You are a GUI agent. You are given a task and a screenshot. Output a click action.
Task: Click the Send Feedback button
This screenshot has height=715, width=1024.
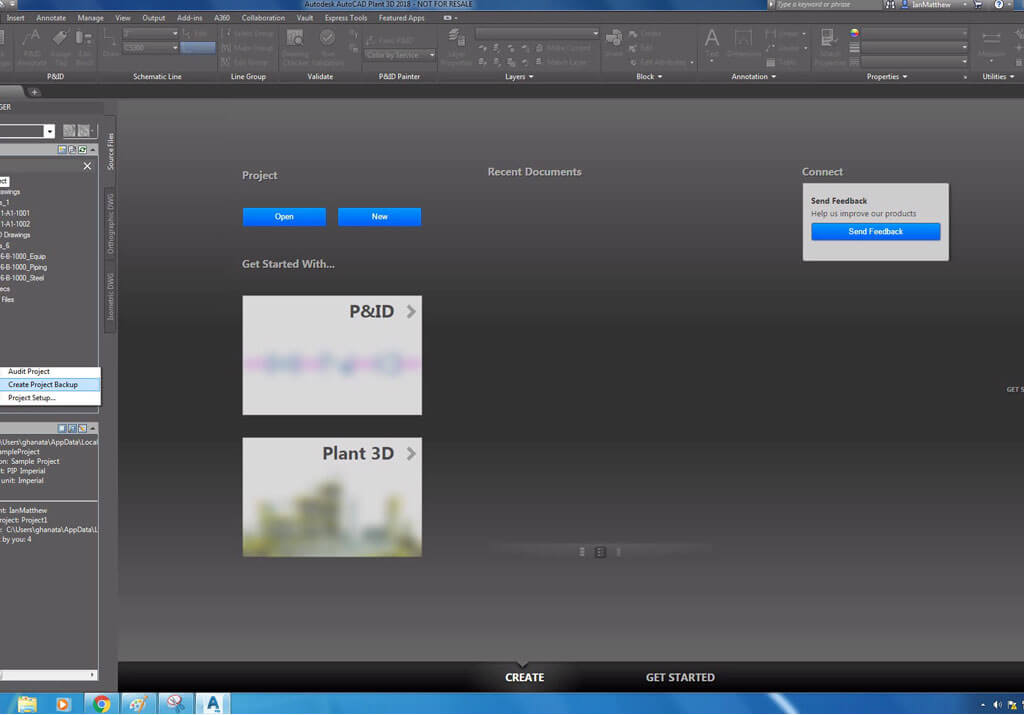(x=876, y=232)
